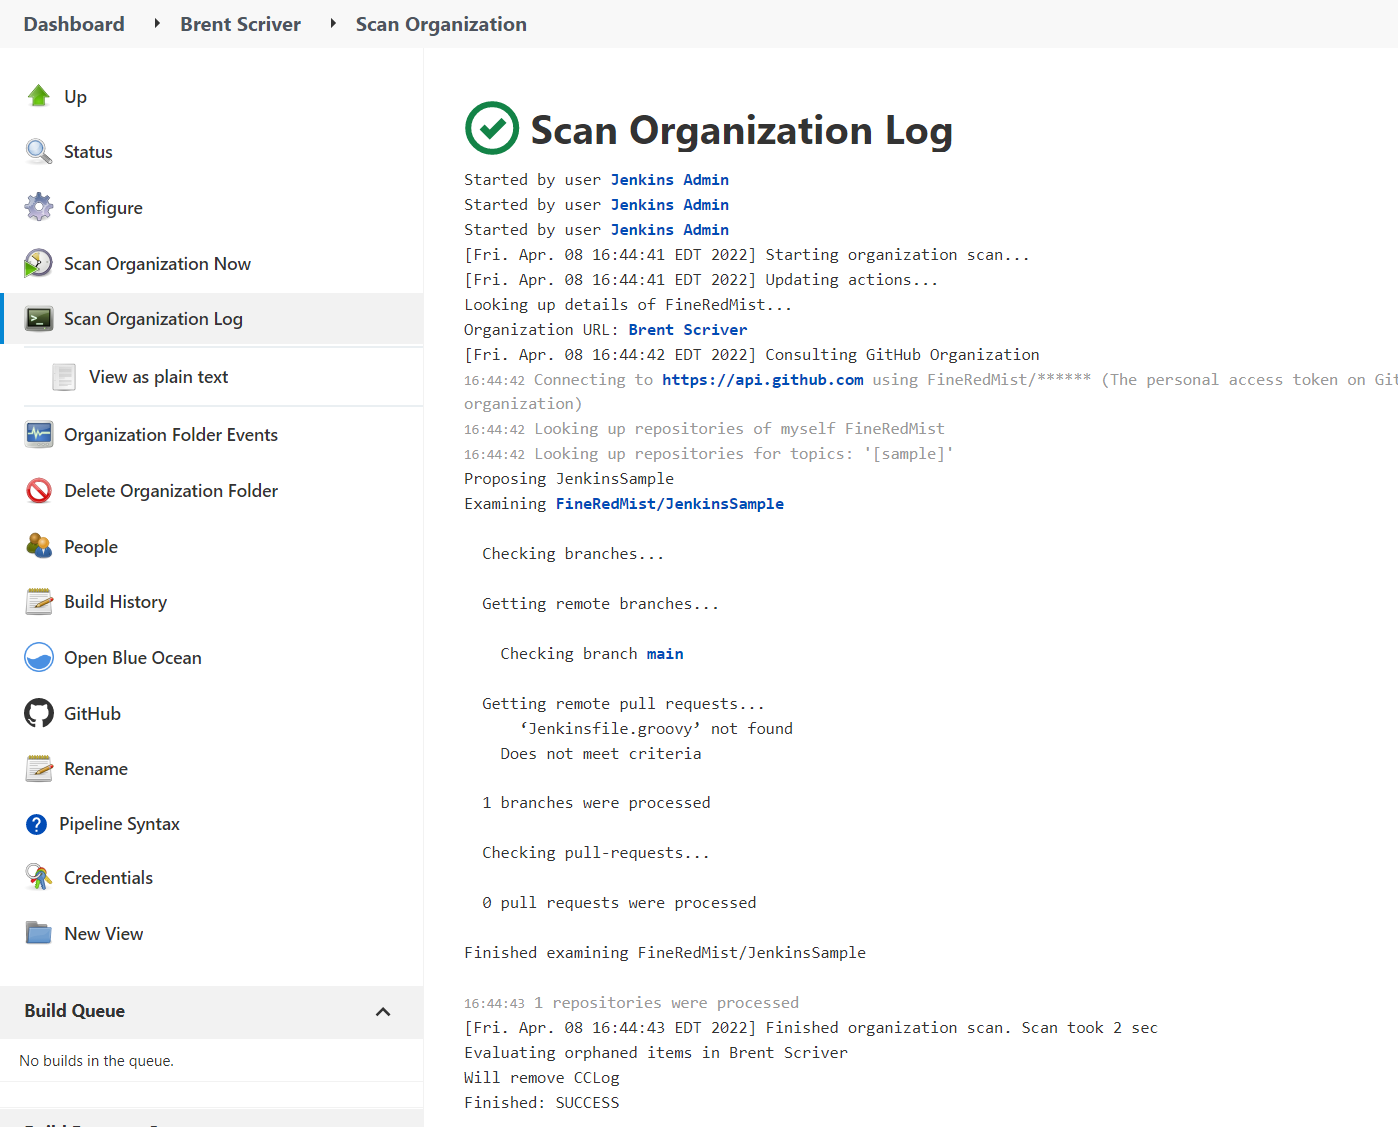Open the Credentials link

coord(108,878)
